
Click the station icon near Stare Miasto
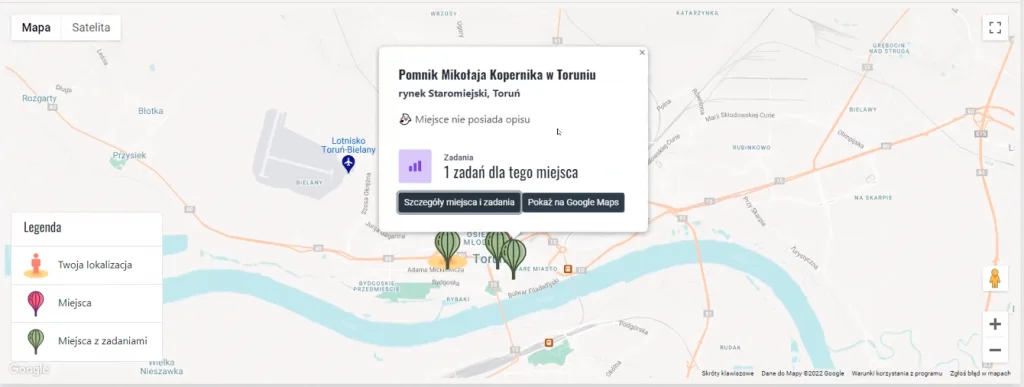pyautogui.click(x=568, y=269)
